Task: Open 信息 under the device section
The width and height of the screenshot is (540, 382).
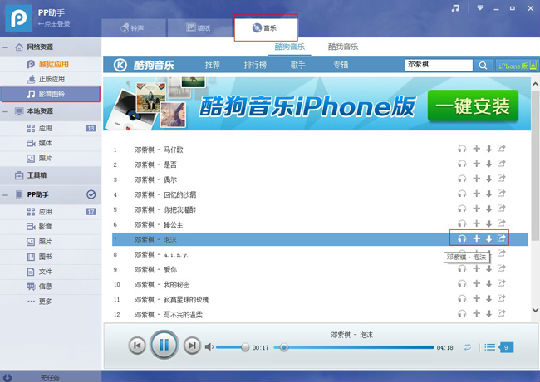Action: (50, 286)
